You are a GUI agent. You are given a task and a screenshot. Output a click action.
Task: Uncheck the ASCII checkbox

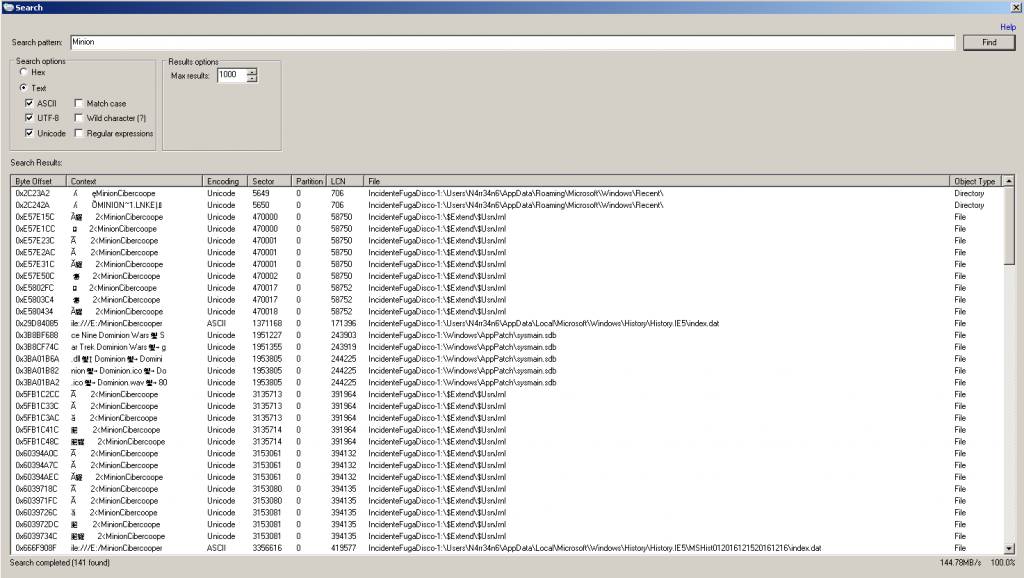(x=30, y=103)
